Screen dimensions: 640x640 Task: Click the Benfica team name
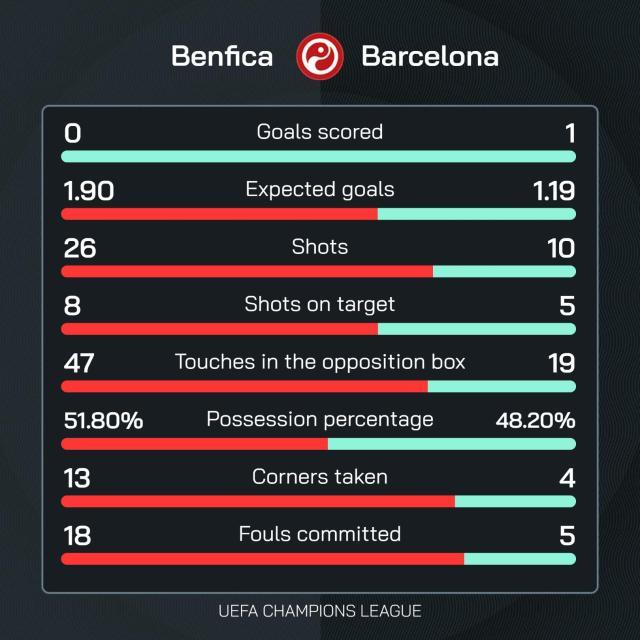222,56
